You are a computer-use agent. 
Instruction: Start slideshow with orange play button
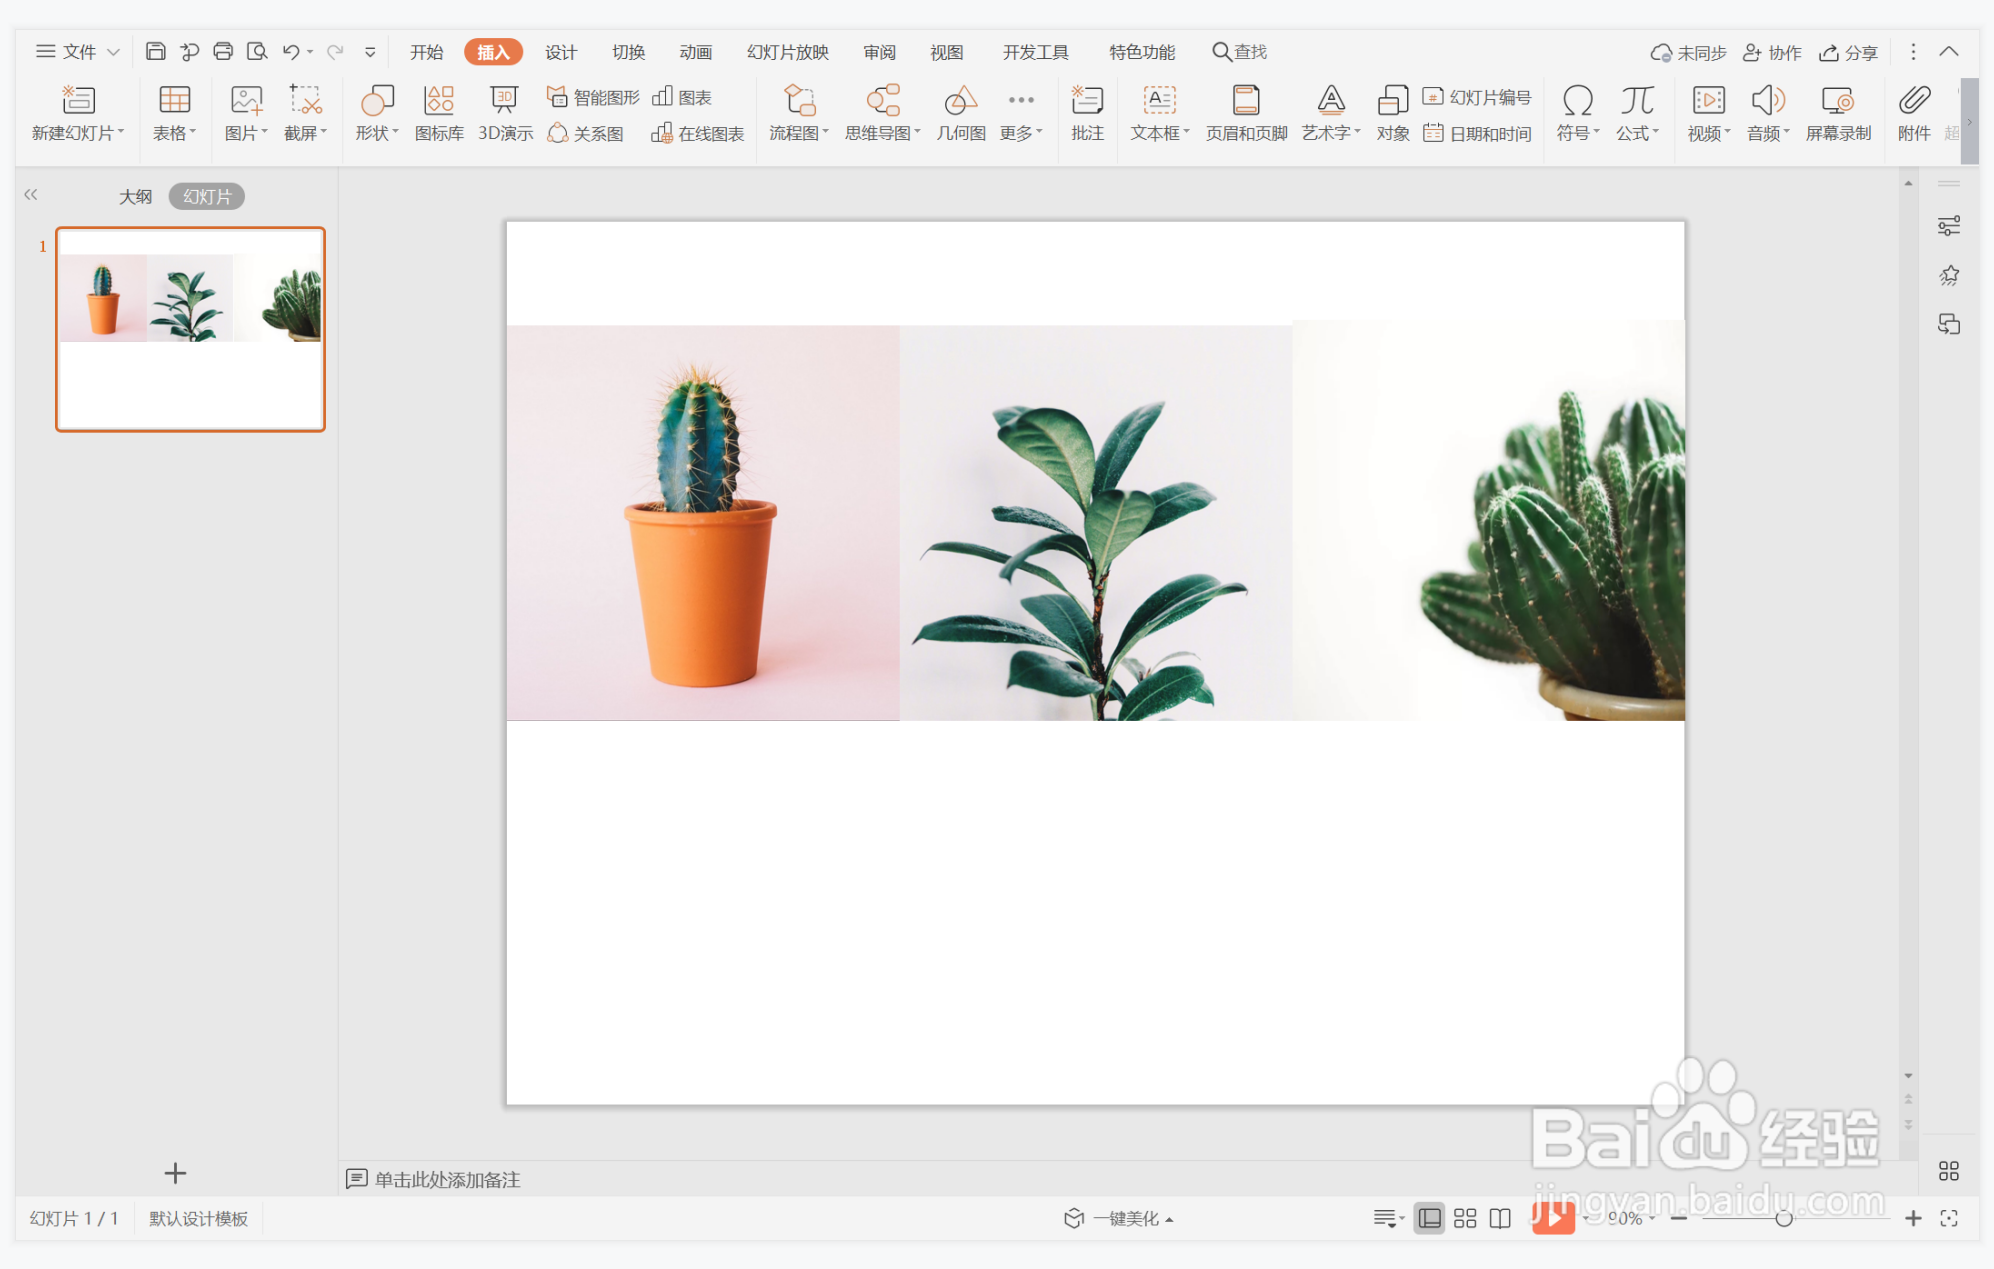(x=1552, y=1217)
